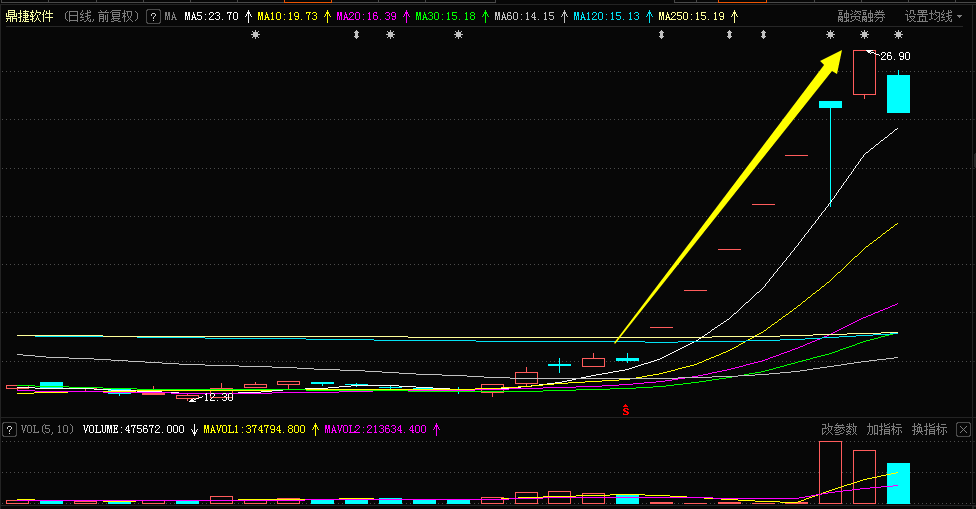The image size is (976, 509).
Task: Click the rightmost asterisk event marker
Action: pos(898,35)
